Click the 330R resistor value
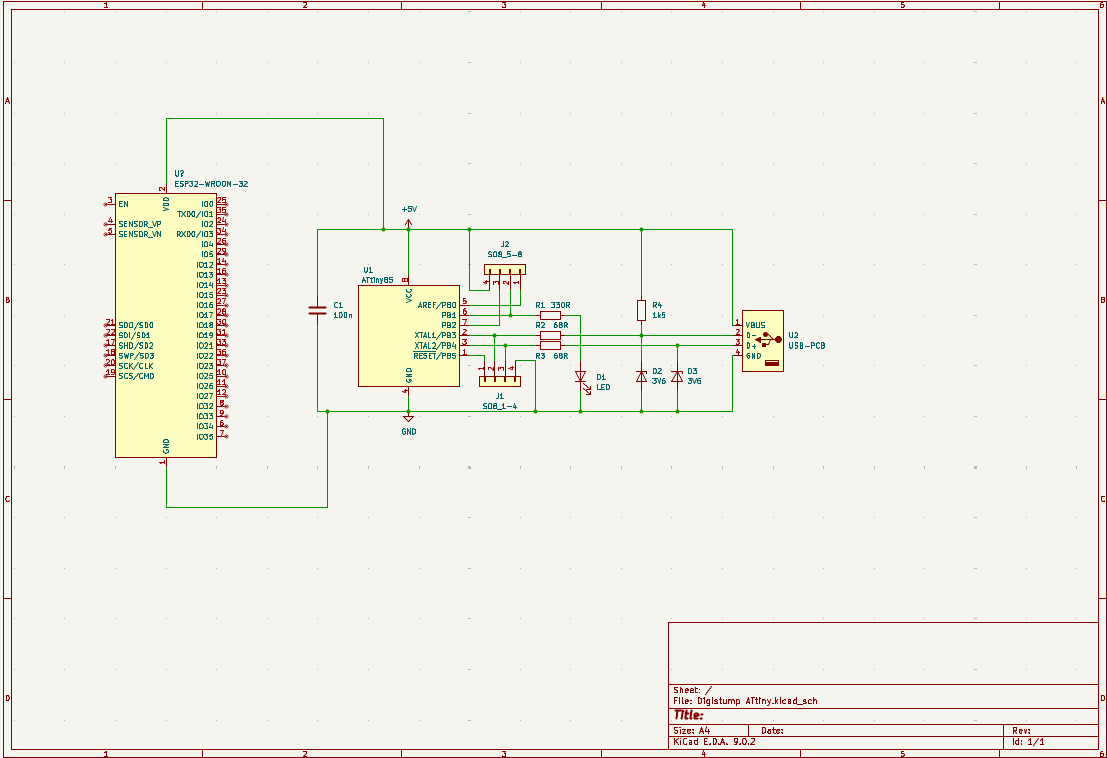1108x758 pixels. (x=560, y=305)
